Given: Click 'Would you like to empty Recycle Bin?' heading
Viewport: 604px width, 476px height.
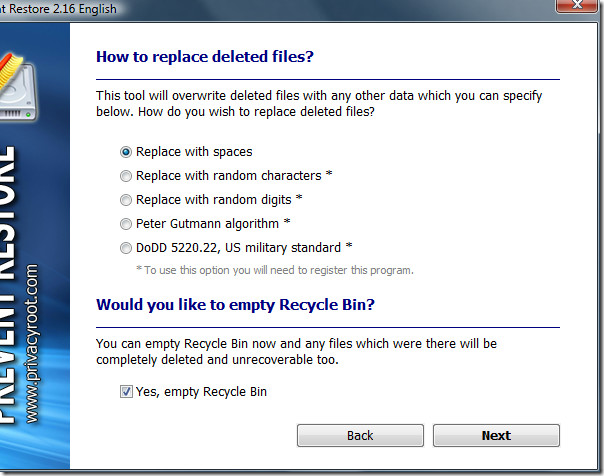Looking at the screenshot, I should [235, 305].
